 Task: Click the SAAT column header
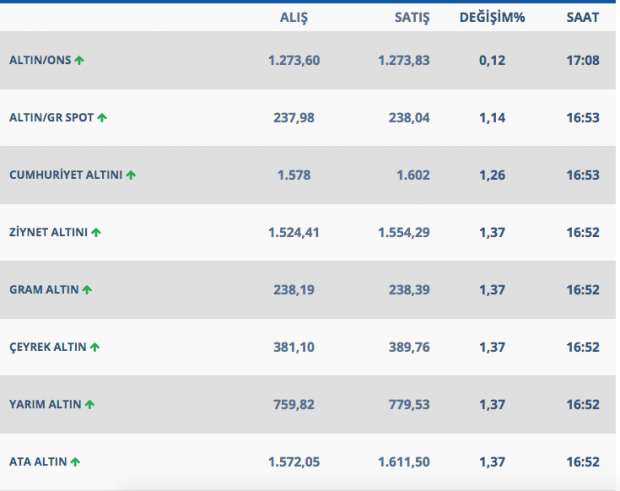click(582, 18)
